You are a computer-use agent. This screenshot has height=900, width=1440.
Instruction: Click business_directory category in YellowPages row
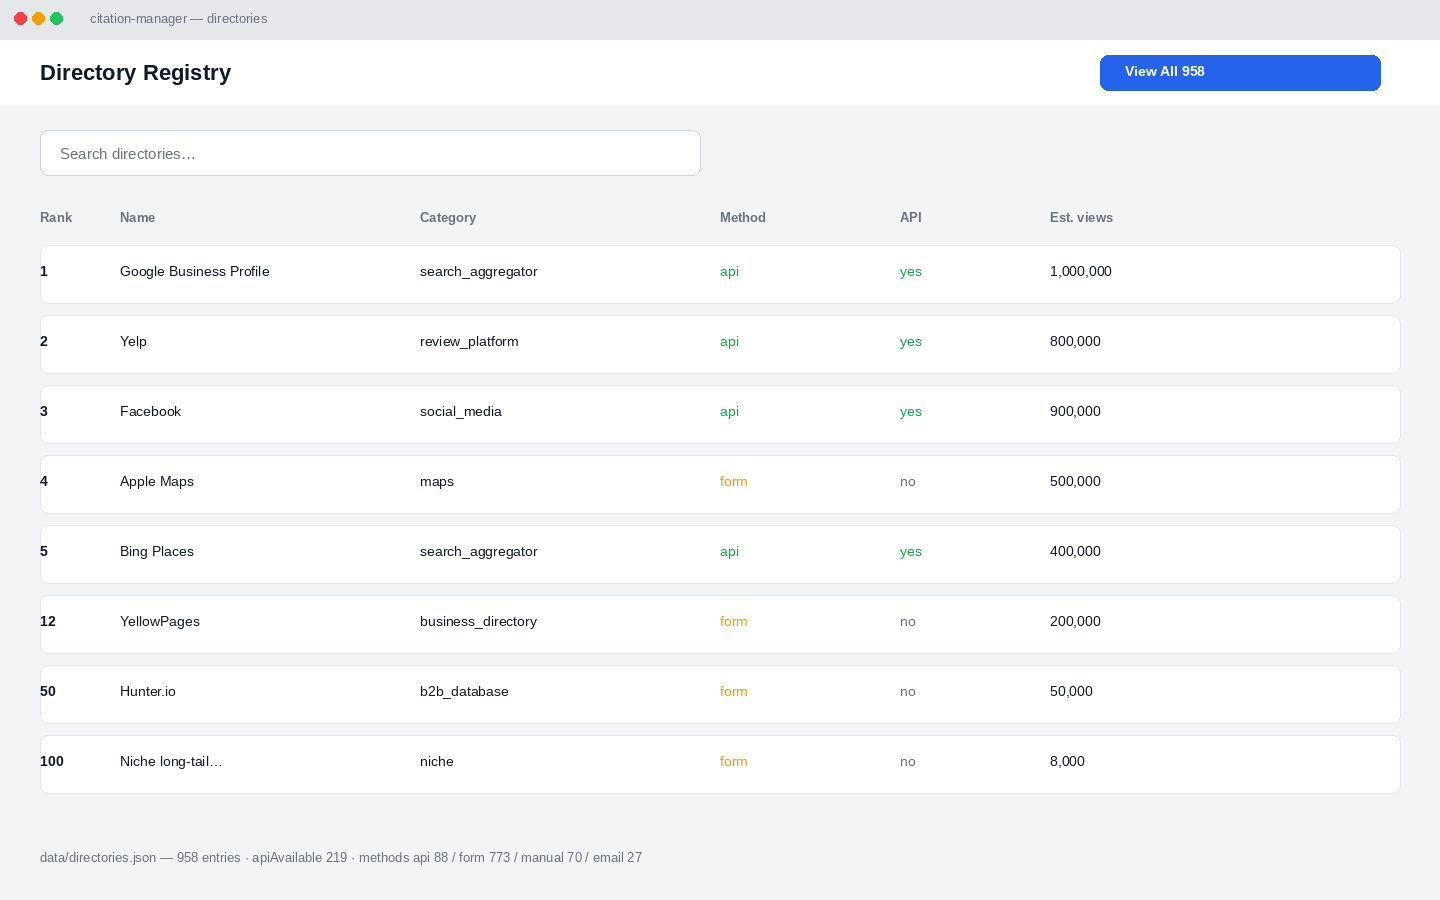478,622
